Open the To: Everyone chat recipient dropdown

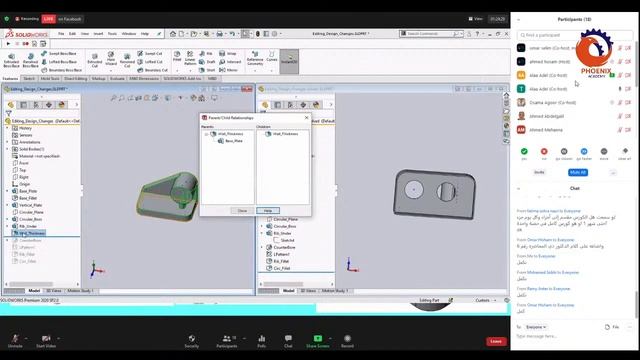[x=536, y=327]
